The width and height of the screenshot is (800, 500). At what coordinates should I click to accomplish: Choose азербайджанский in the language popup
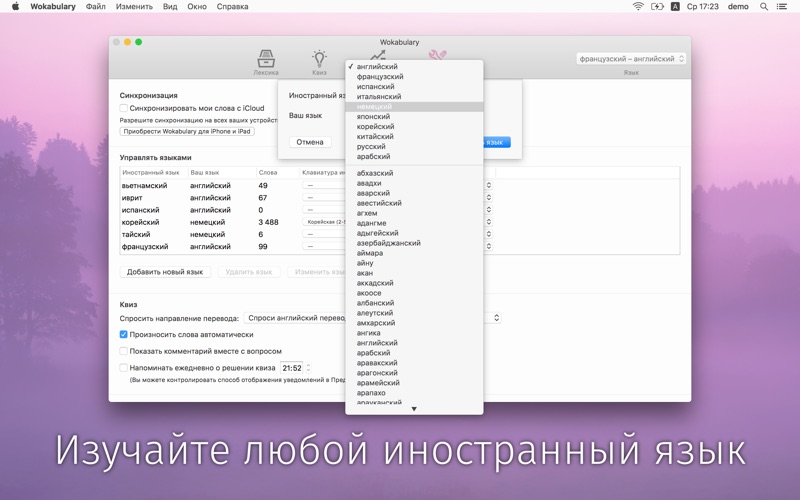[414, 243]
